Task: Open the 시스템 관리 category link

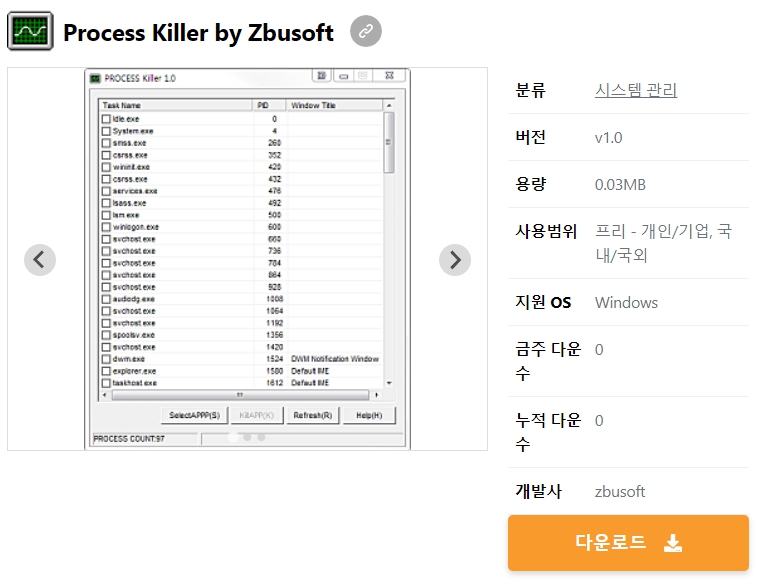Action: pos(636,90)
